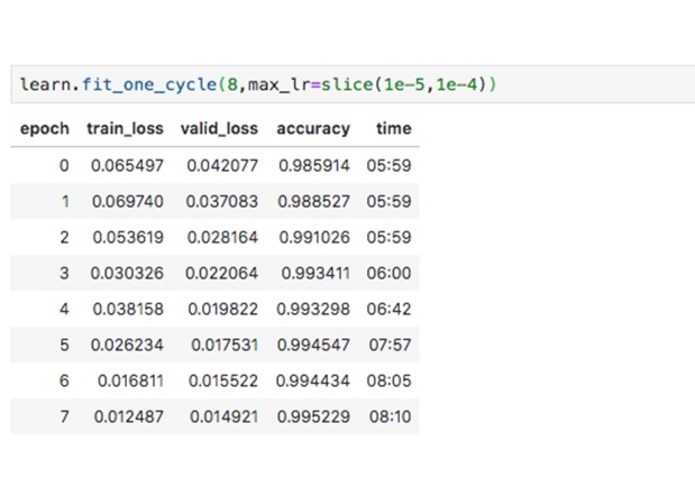Screen dimensions: 695x494
Task: Click valid_loss value 0.019822
Action: coord(223,309)
